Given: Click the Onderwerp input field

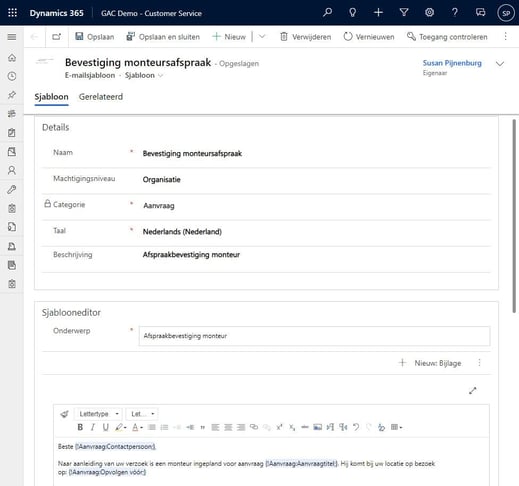Looking at the screenshot, I should (x=314, y=336).
